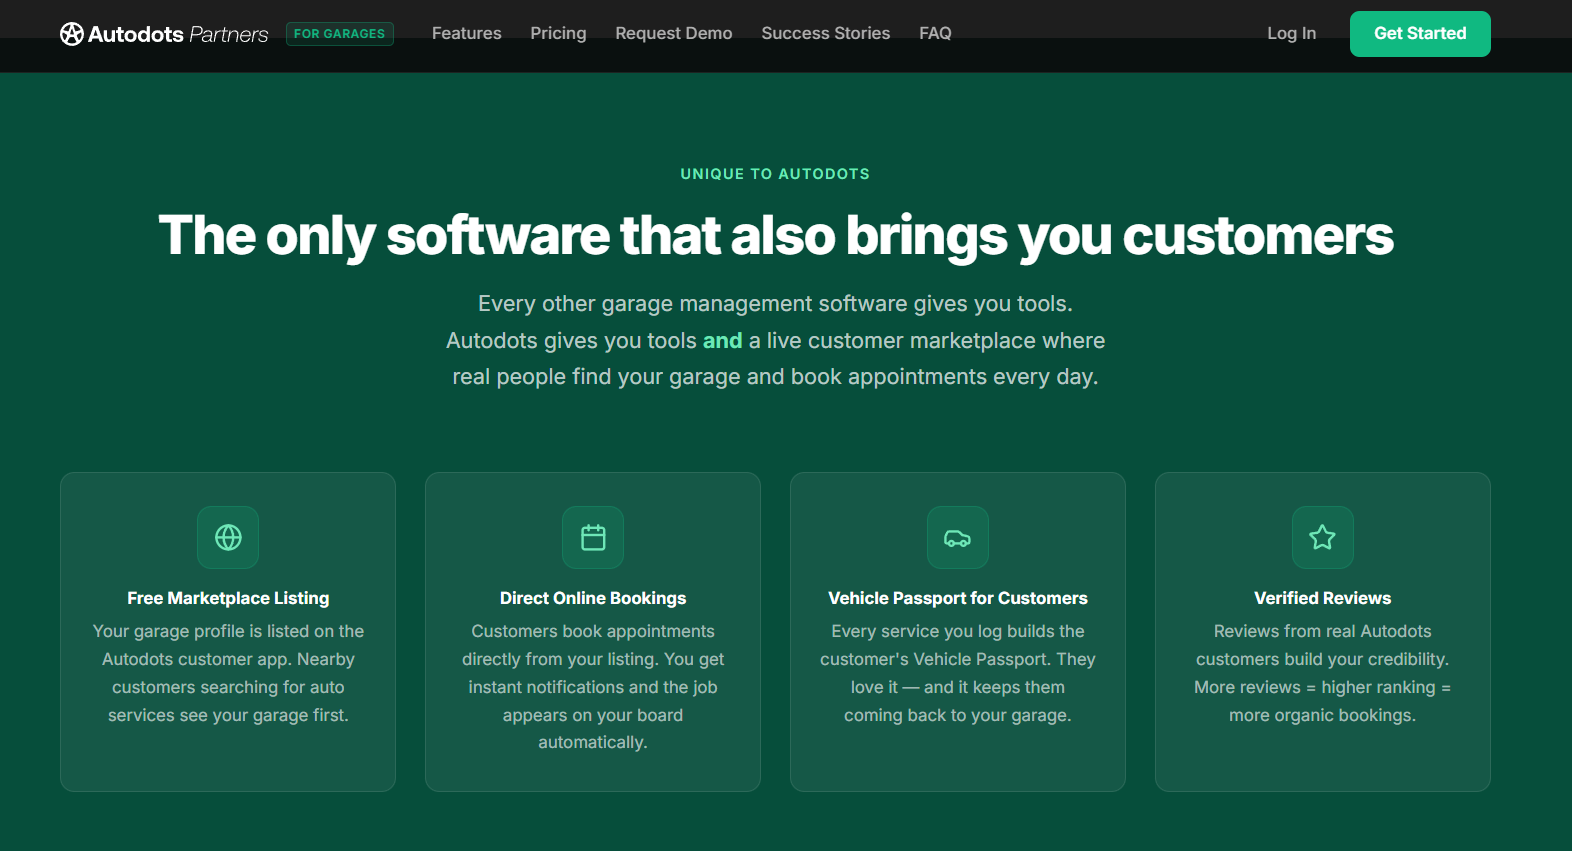The image size is (1572, 851).
Task: Select the globe icon for Free Marketplace Listing
Action: tap(228, 537)
